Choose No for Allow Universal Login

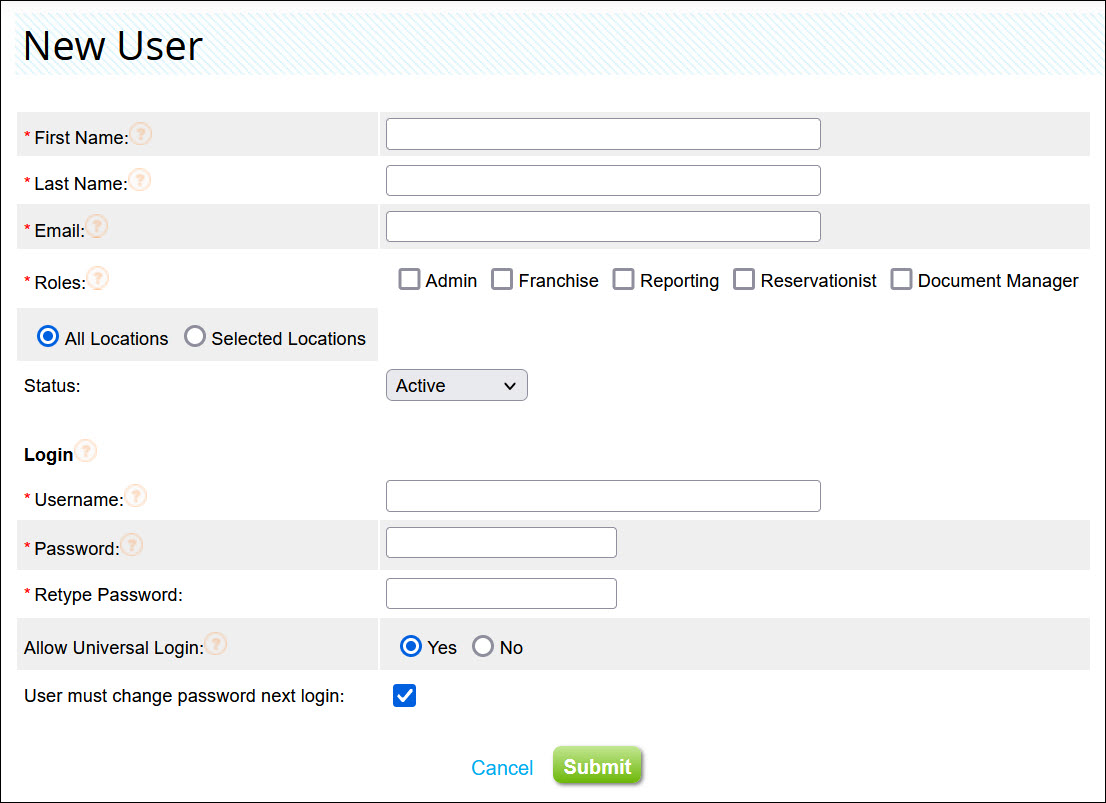click(483, 646)
